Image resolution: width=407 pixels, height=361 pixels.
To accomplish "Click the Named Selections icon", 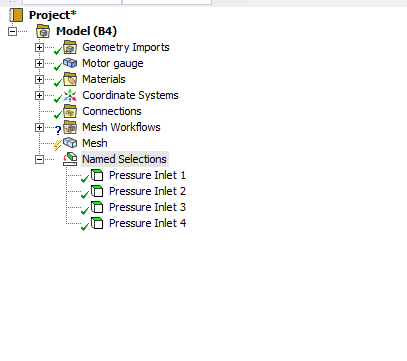I will click(70, 159).
